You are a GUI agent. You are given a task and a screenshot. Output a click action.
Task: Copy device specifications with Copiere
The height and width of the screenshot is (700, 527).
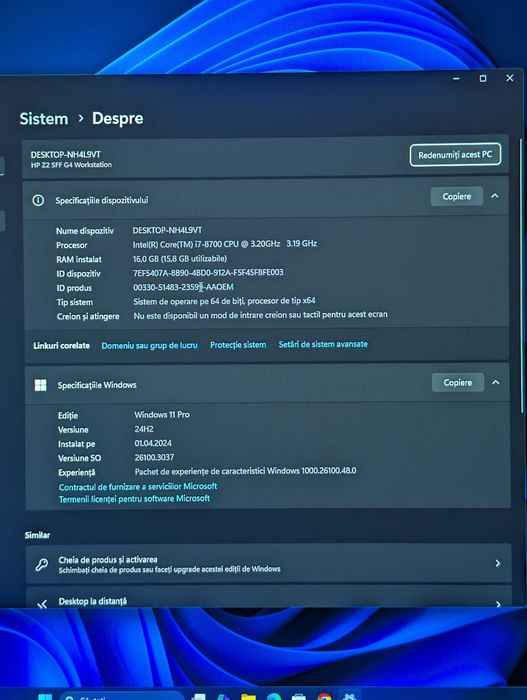coord(457,196)
